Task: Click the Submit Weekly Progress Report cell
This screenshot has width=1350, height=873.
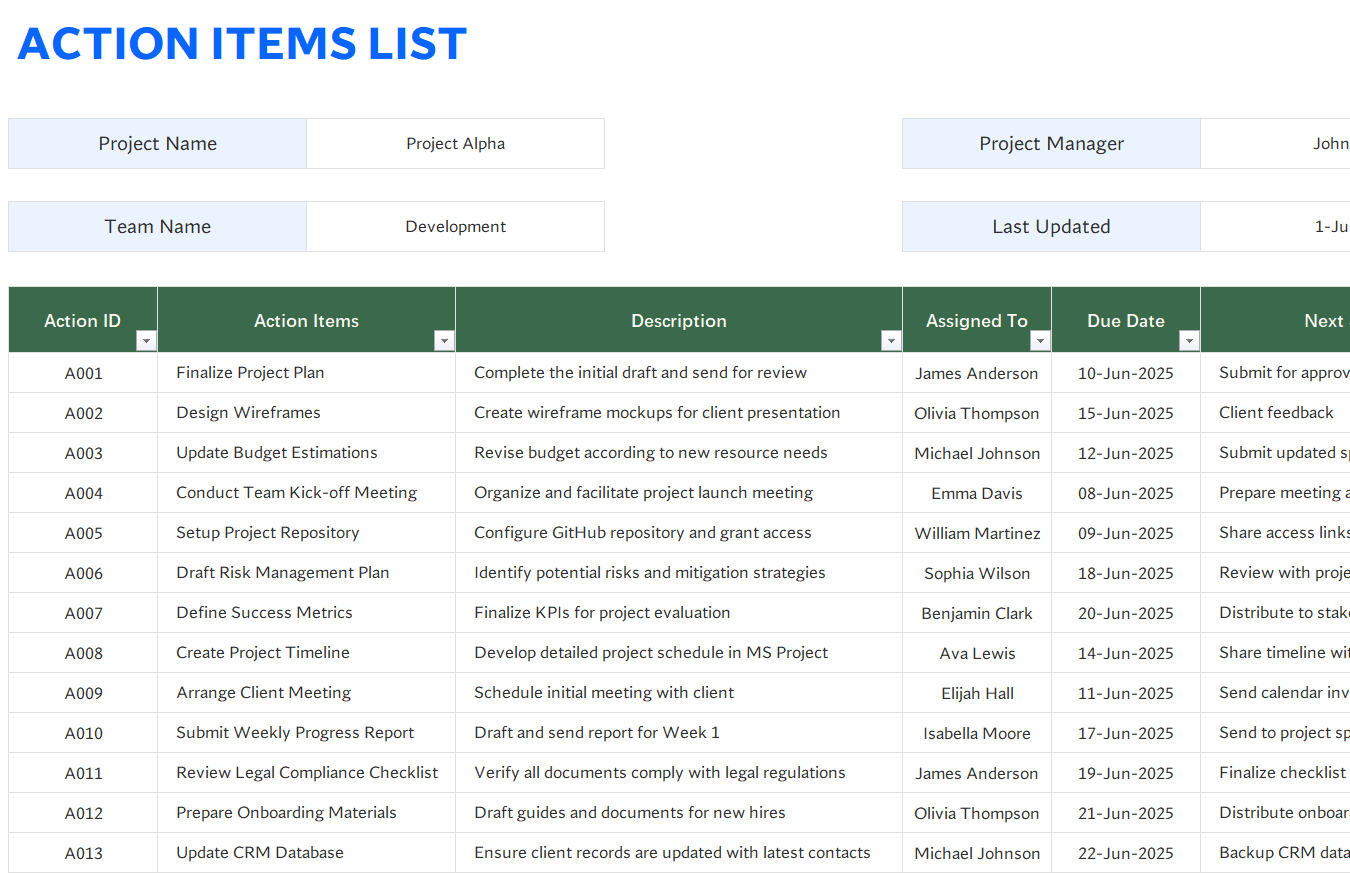Action: click(x=306, y=733)
